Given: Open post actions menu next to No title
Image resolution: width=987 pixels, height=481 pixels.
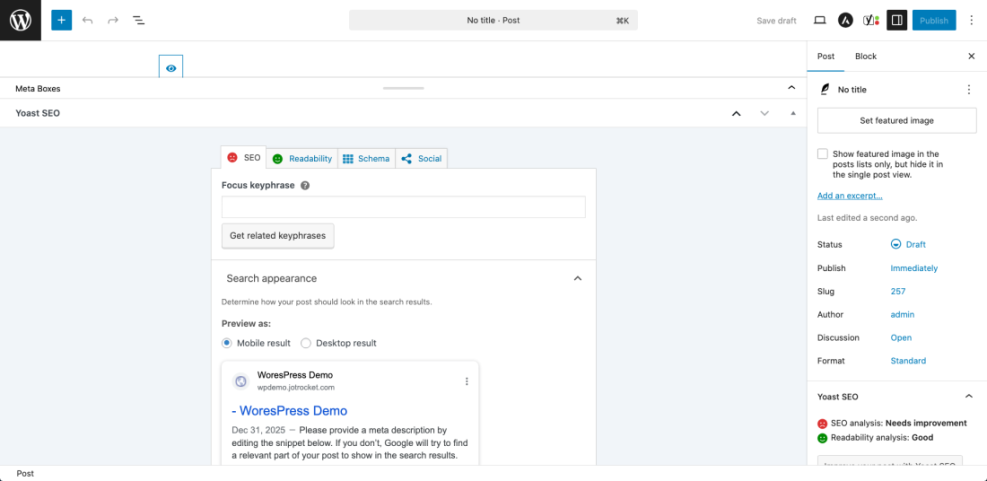Looking at the screenshot, I should (x=969, y=89).
